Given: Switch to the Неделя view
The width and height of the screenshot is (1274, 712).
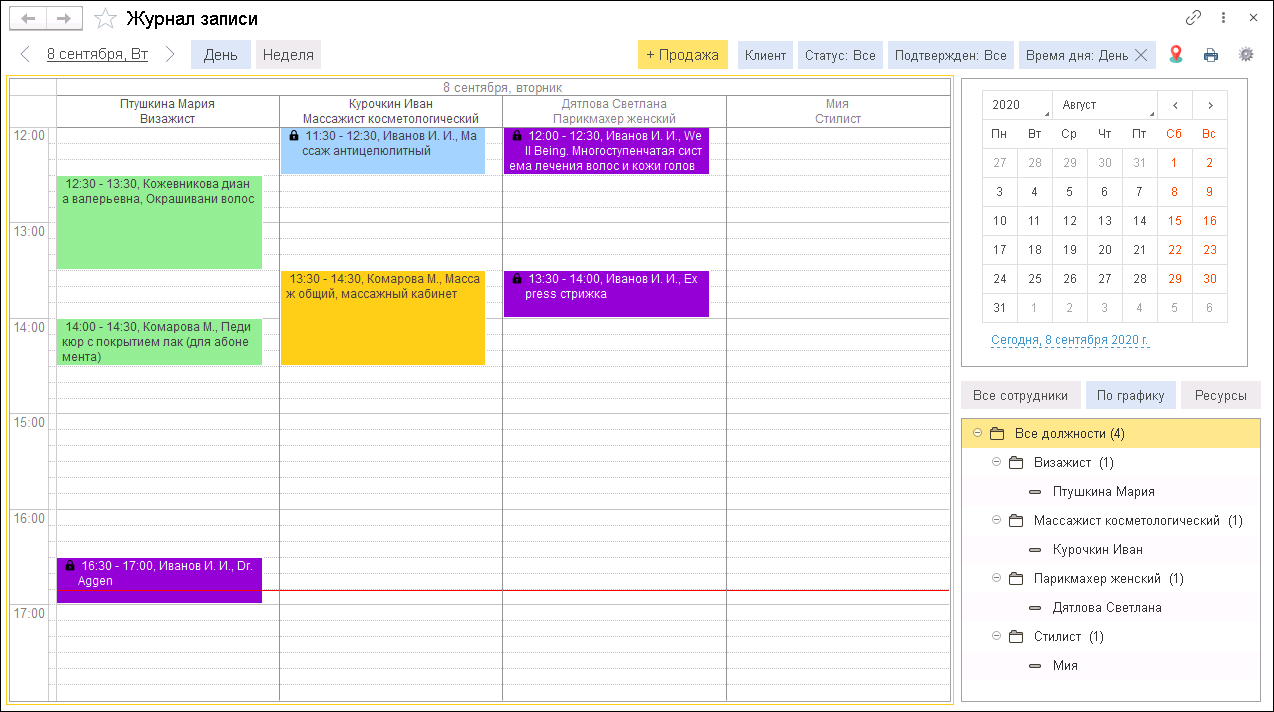Looking at the screenshot, I should [x=288, y=55].
